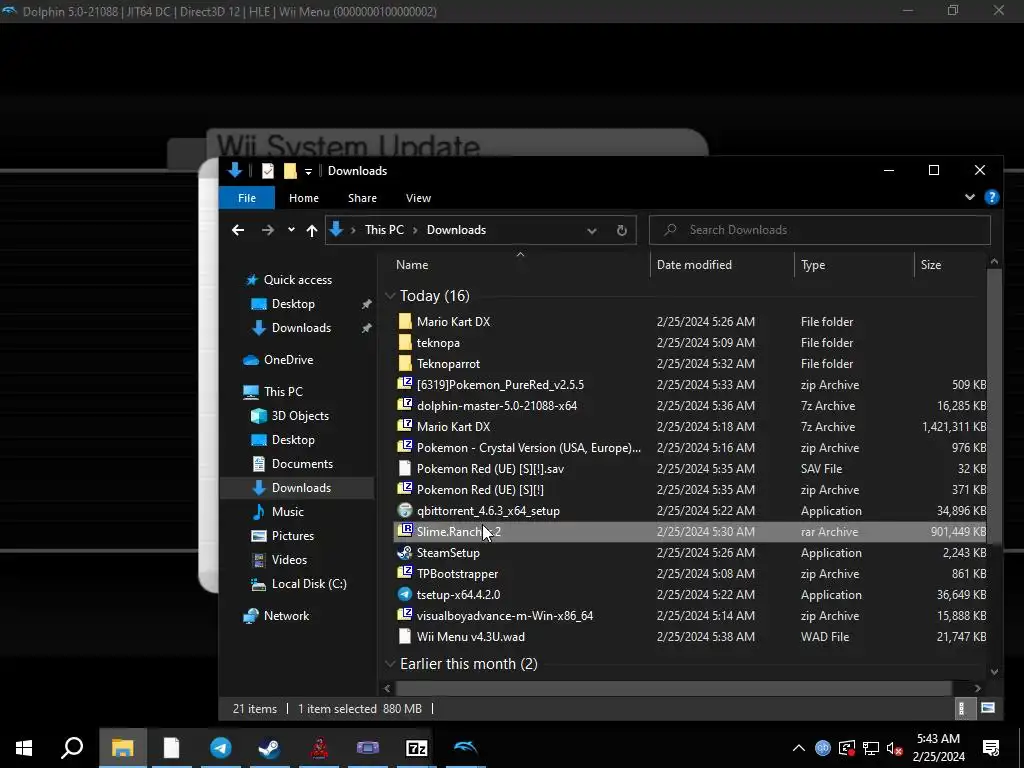1024x768 pixels.
Task: Select Documents in navigation pane
Action: [302, 464]
